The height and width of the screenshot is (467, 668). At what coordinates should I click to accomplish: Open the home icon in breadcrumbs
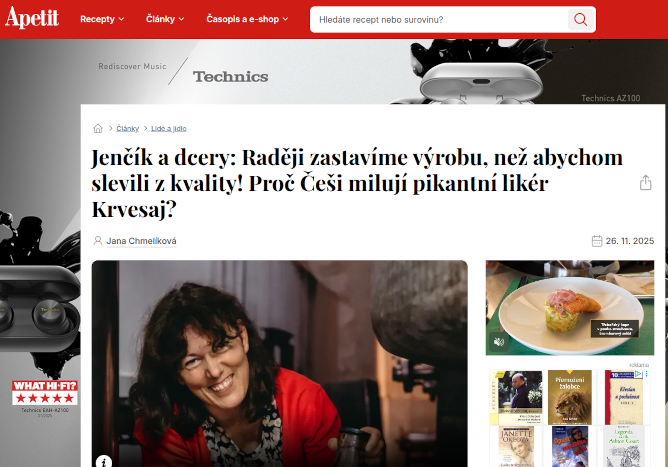(x=98, y=128)
